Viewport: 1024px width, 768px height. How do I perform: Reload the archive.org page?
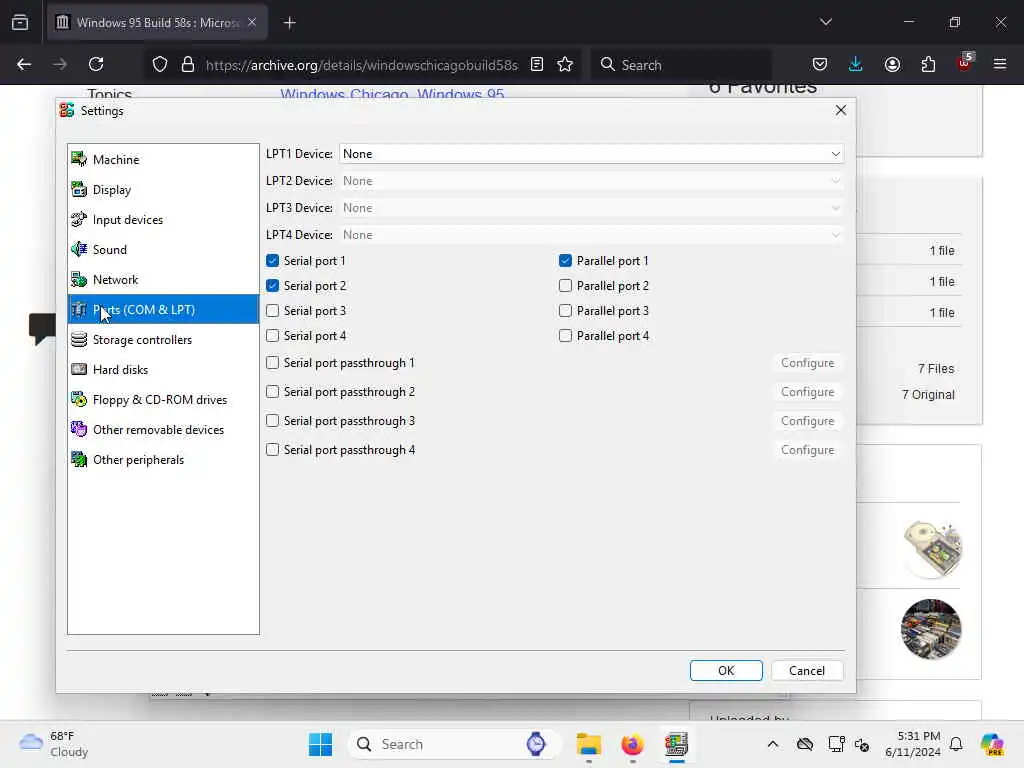click(x=96, y=65)
